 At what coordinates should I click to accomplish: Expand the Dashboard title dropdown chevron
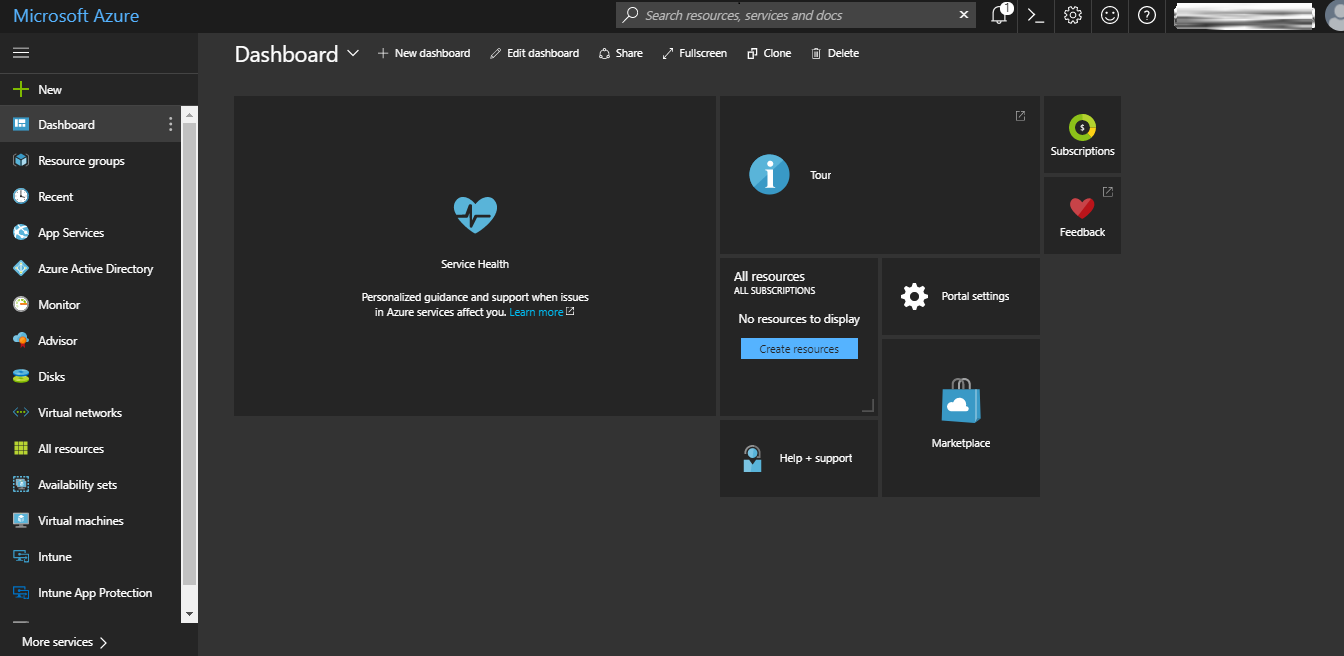[353, 54]
